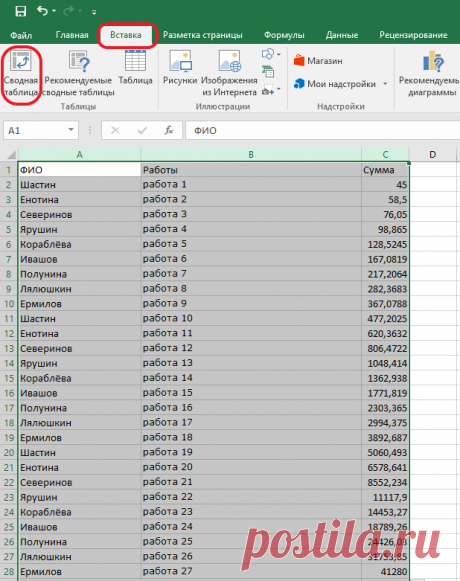Select the Вставка ribbon tab
Viewport: 460px width, 581px height.
pos(126,35)
